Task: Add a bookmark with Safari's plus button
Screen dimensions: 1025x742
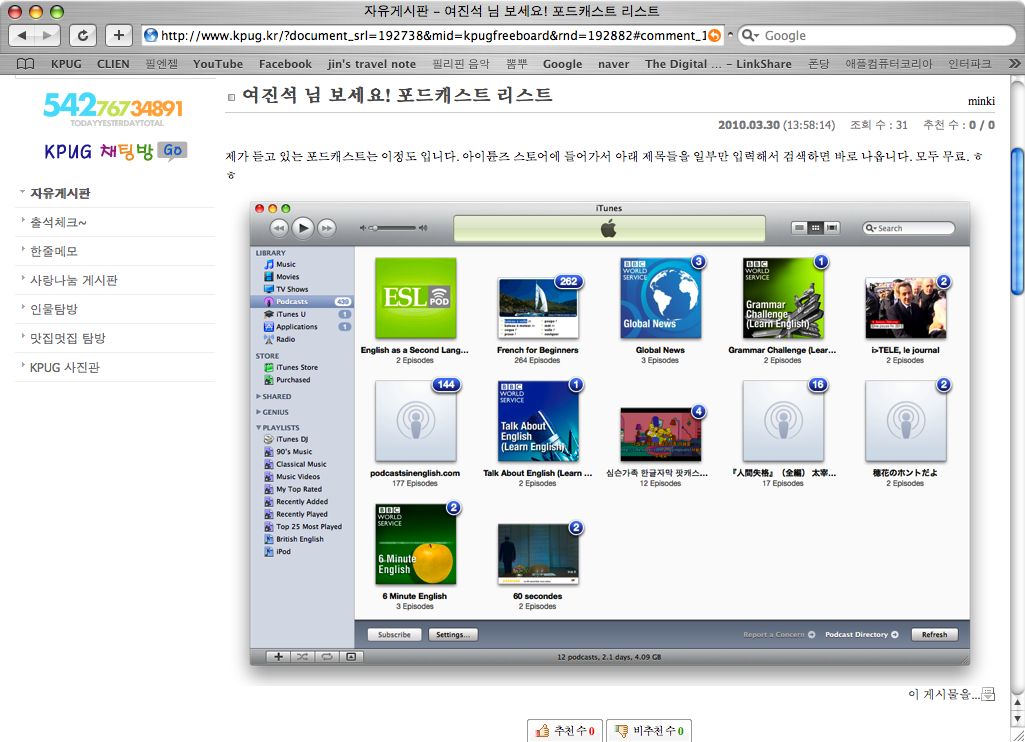Action: pos(118,35)
